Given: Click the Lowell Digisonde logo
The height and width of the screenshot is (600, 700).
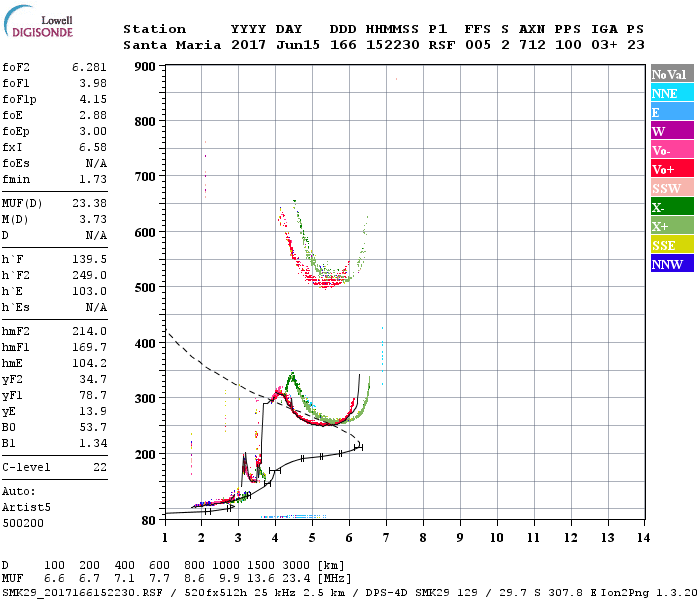Looking at the screenshot, I should [38, 21].
